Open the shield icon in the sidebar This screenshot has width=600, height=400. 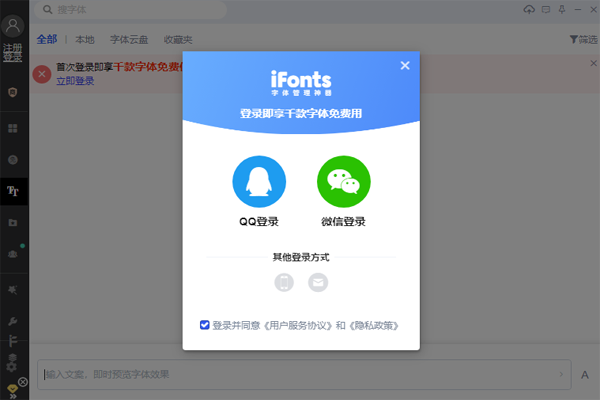13,92
